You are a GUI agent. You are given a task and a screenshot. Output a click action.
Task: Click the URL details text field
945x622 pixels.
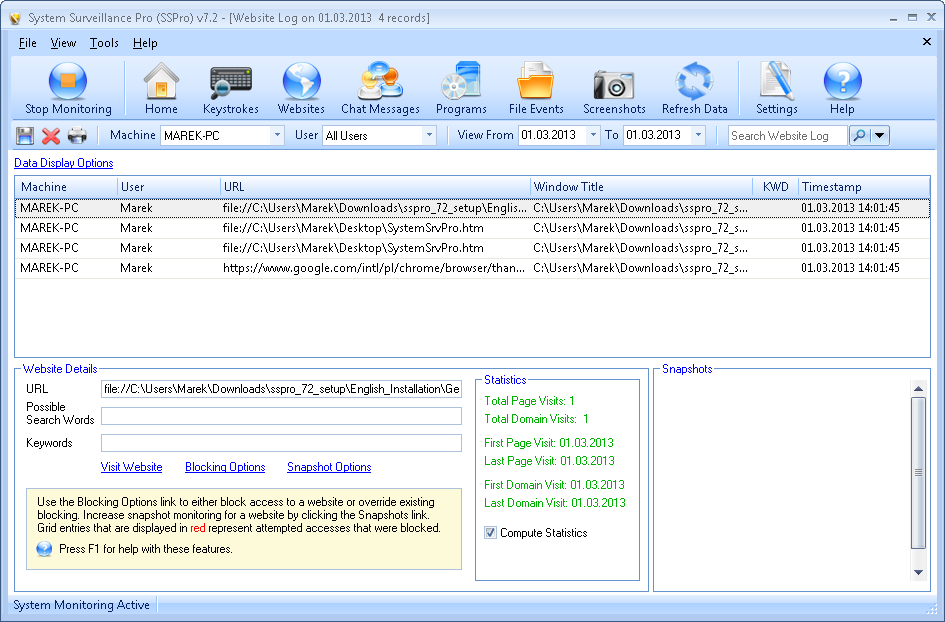click(281, 389)
